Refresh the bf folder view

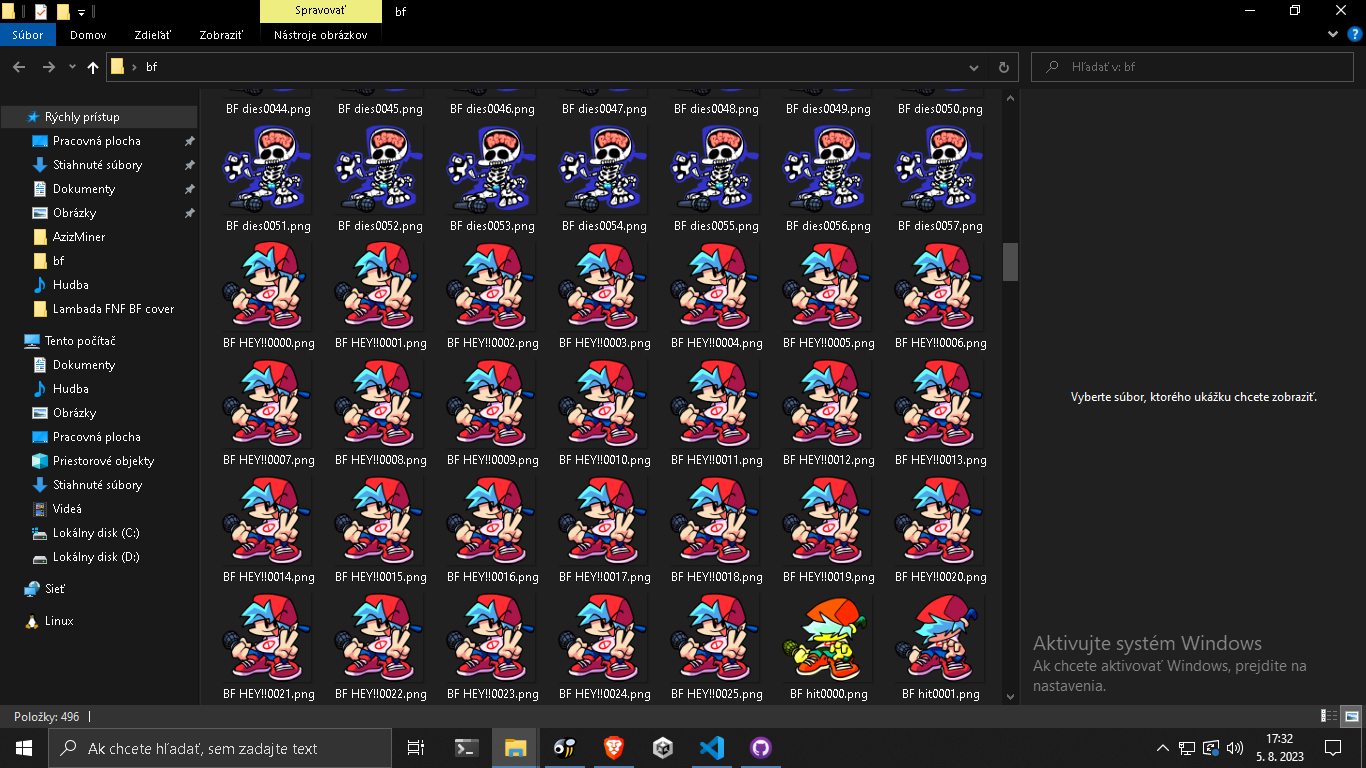click(x=1003, y=67)
